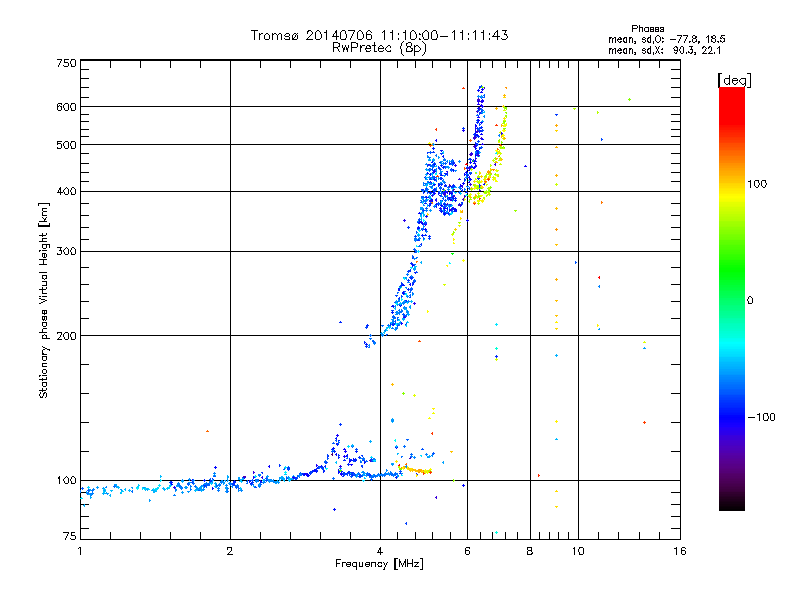Viewport: 800px width, 600px height.
Task: Click the x-axis tick label '1'
Action: pos(80,551)
